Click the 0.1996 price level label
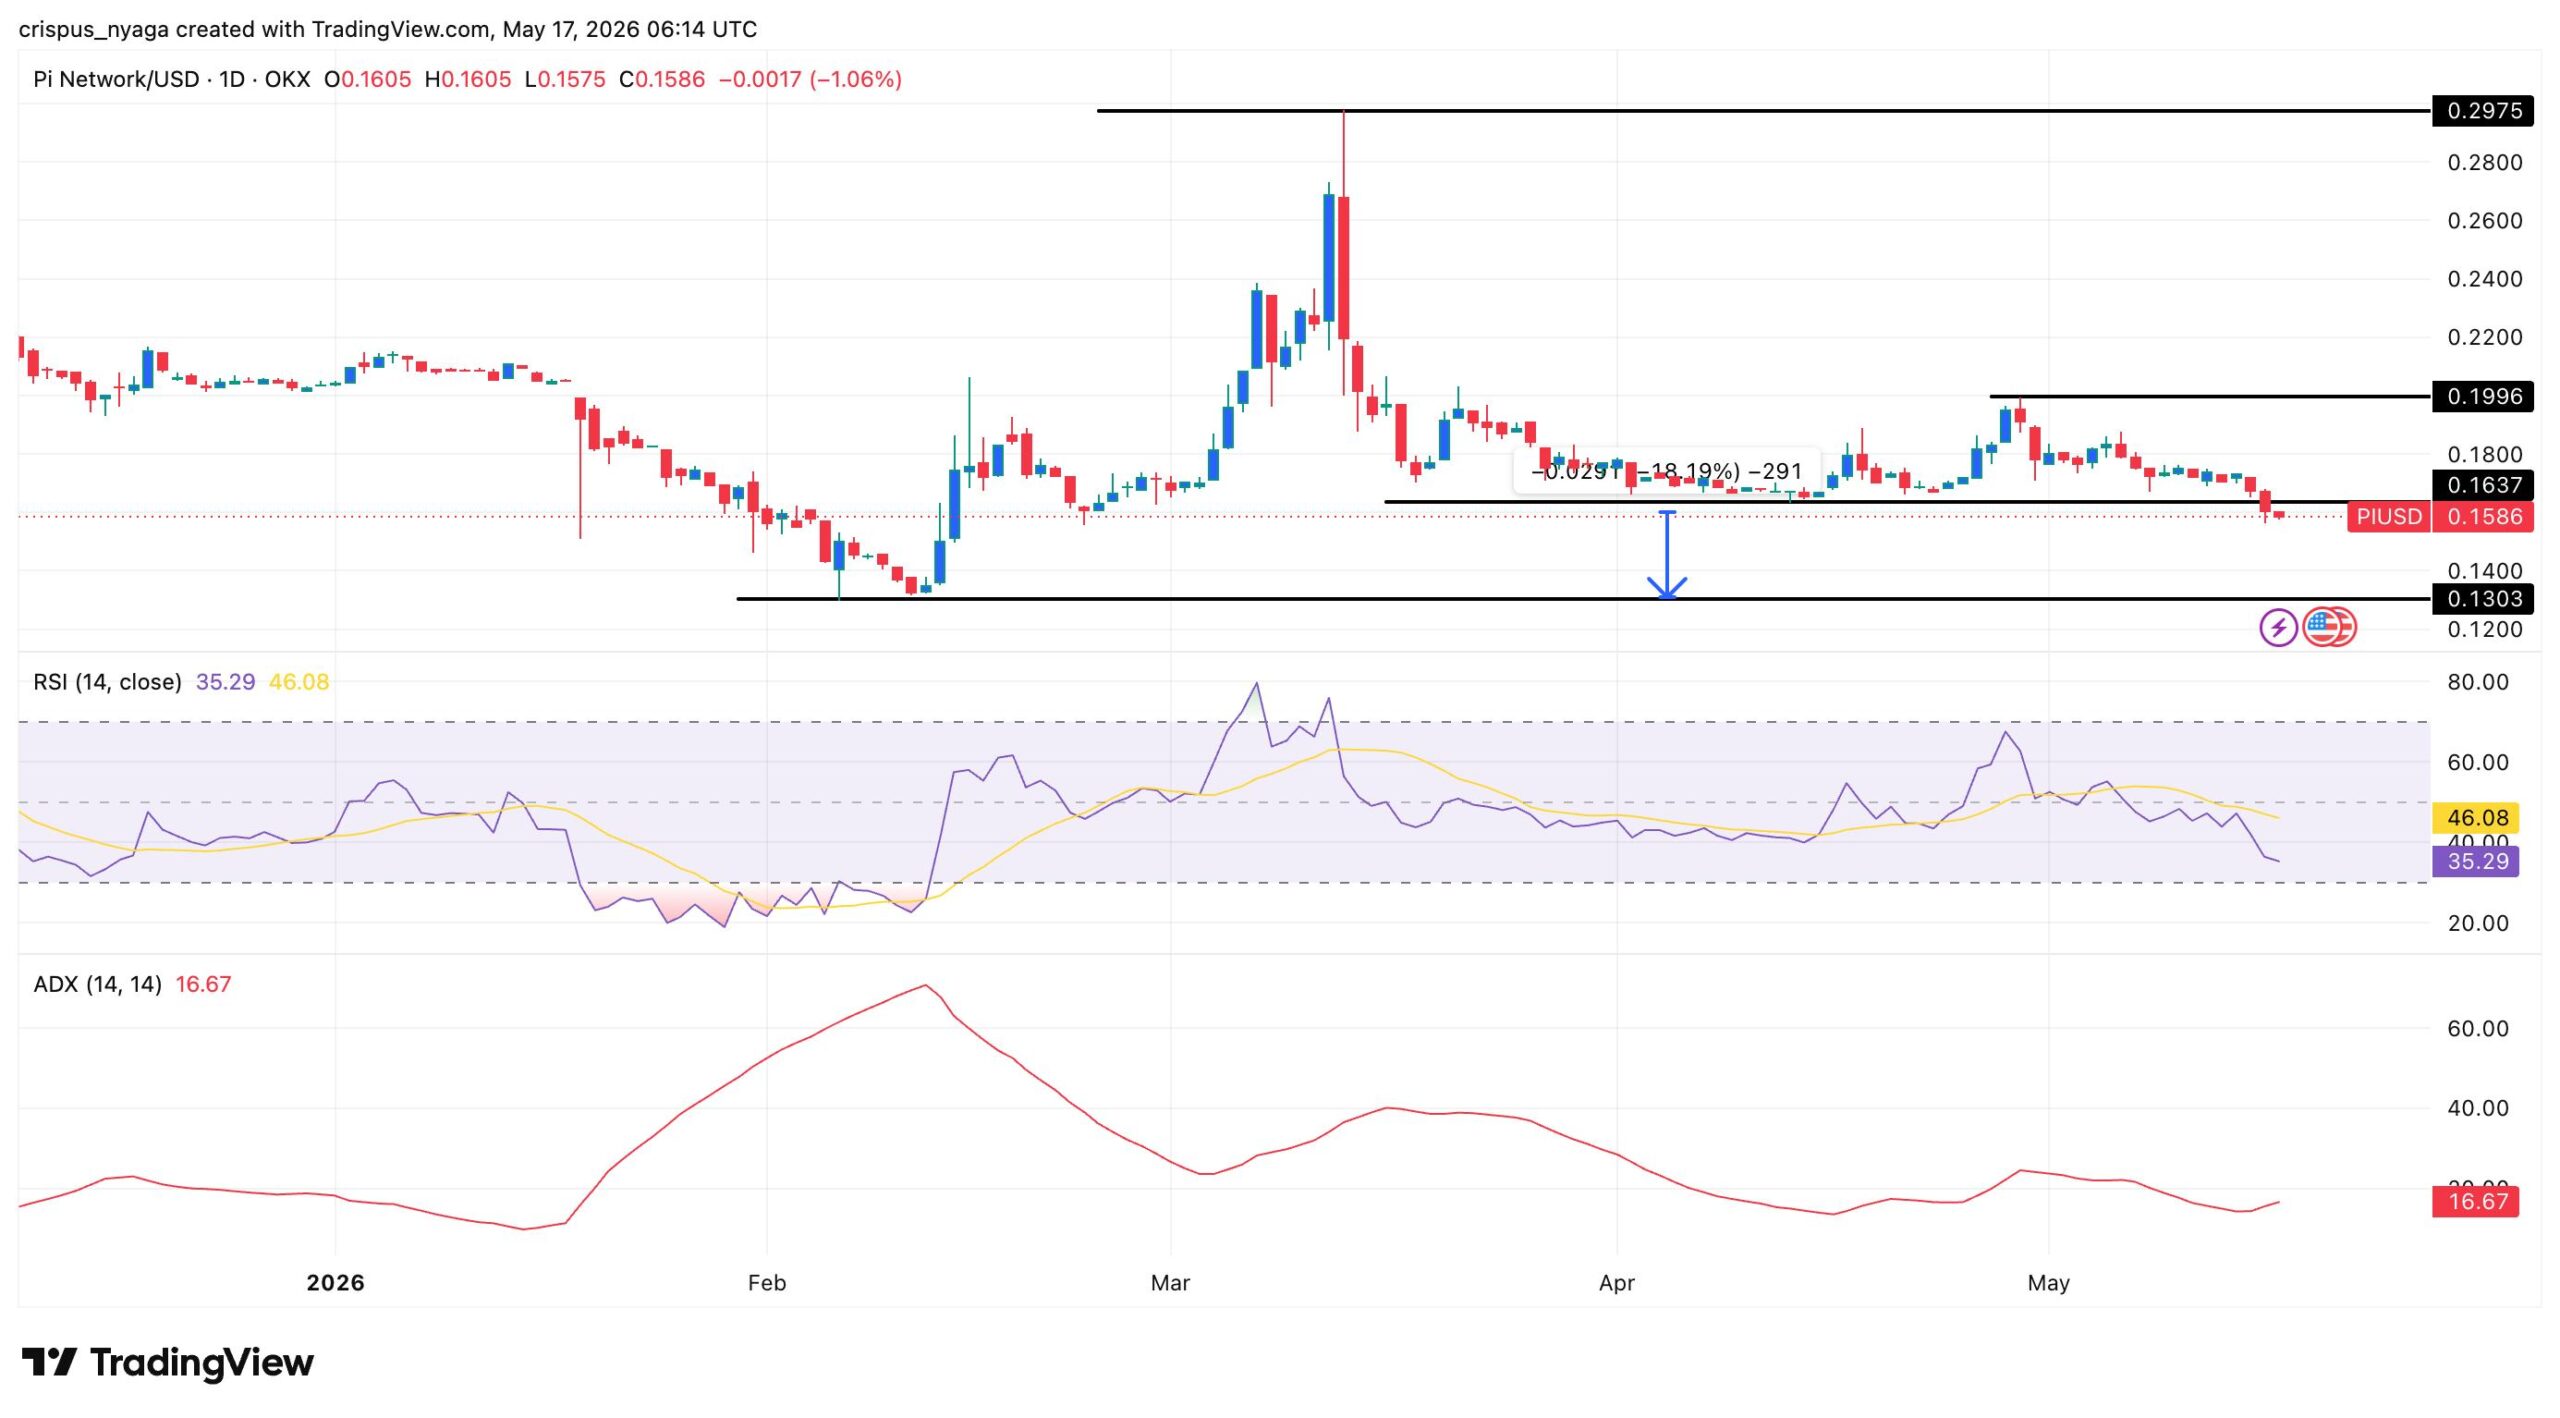Viewport: 2560px width, 1418px height. point(2483,396)
